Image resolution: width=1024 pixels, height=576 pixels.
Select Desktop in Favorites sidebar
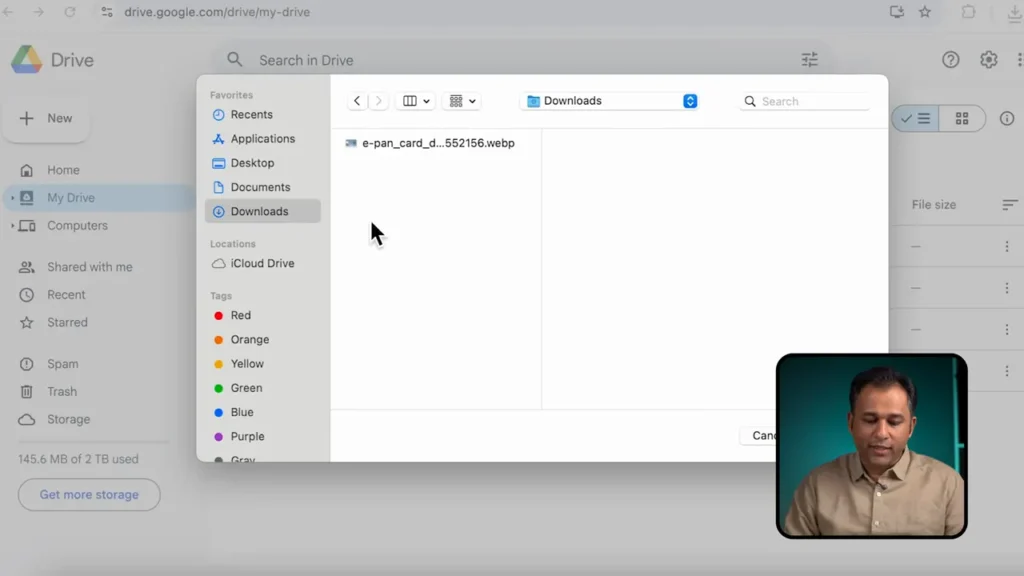(x=252, y=163)
